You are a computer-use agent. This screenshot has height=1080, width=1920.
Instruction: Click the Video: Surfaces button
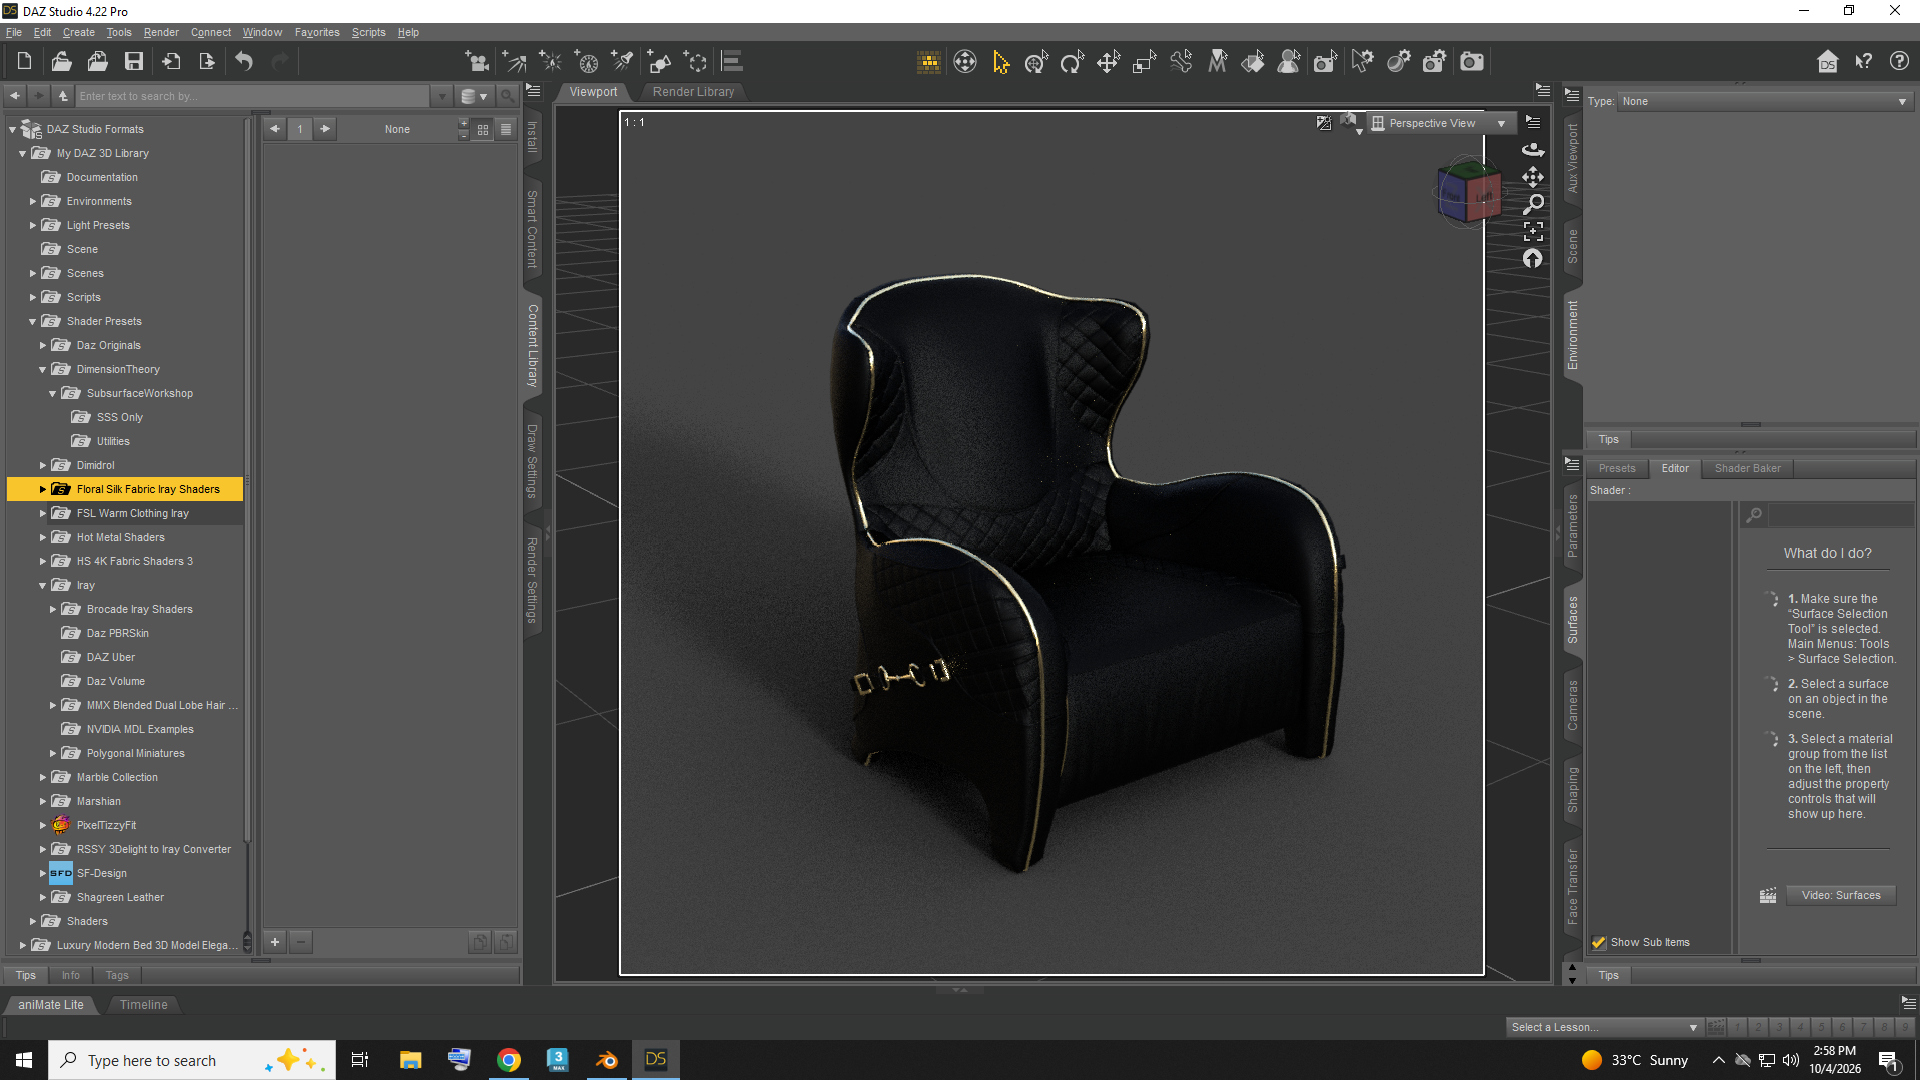pyautogui.click(x=1841, y=896)
